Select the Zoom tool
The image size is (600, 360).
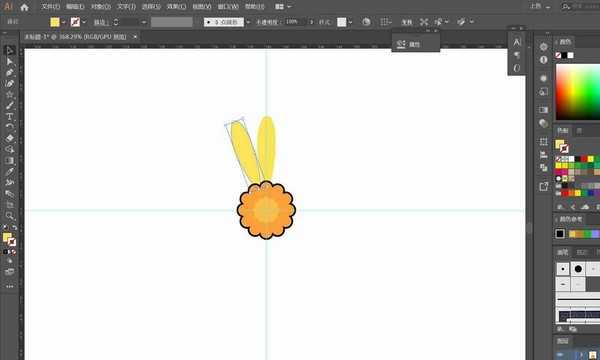tap(10, 215)
